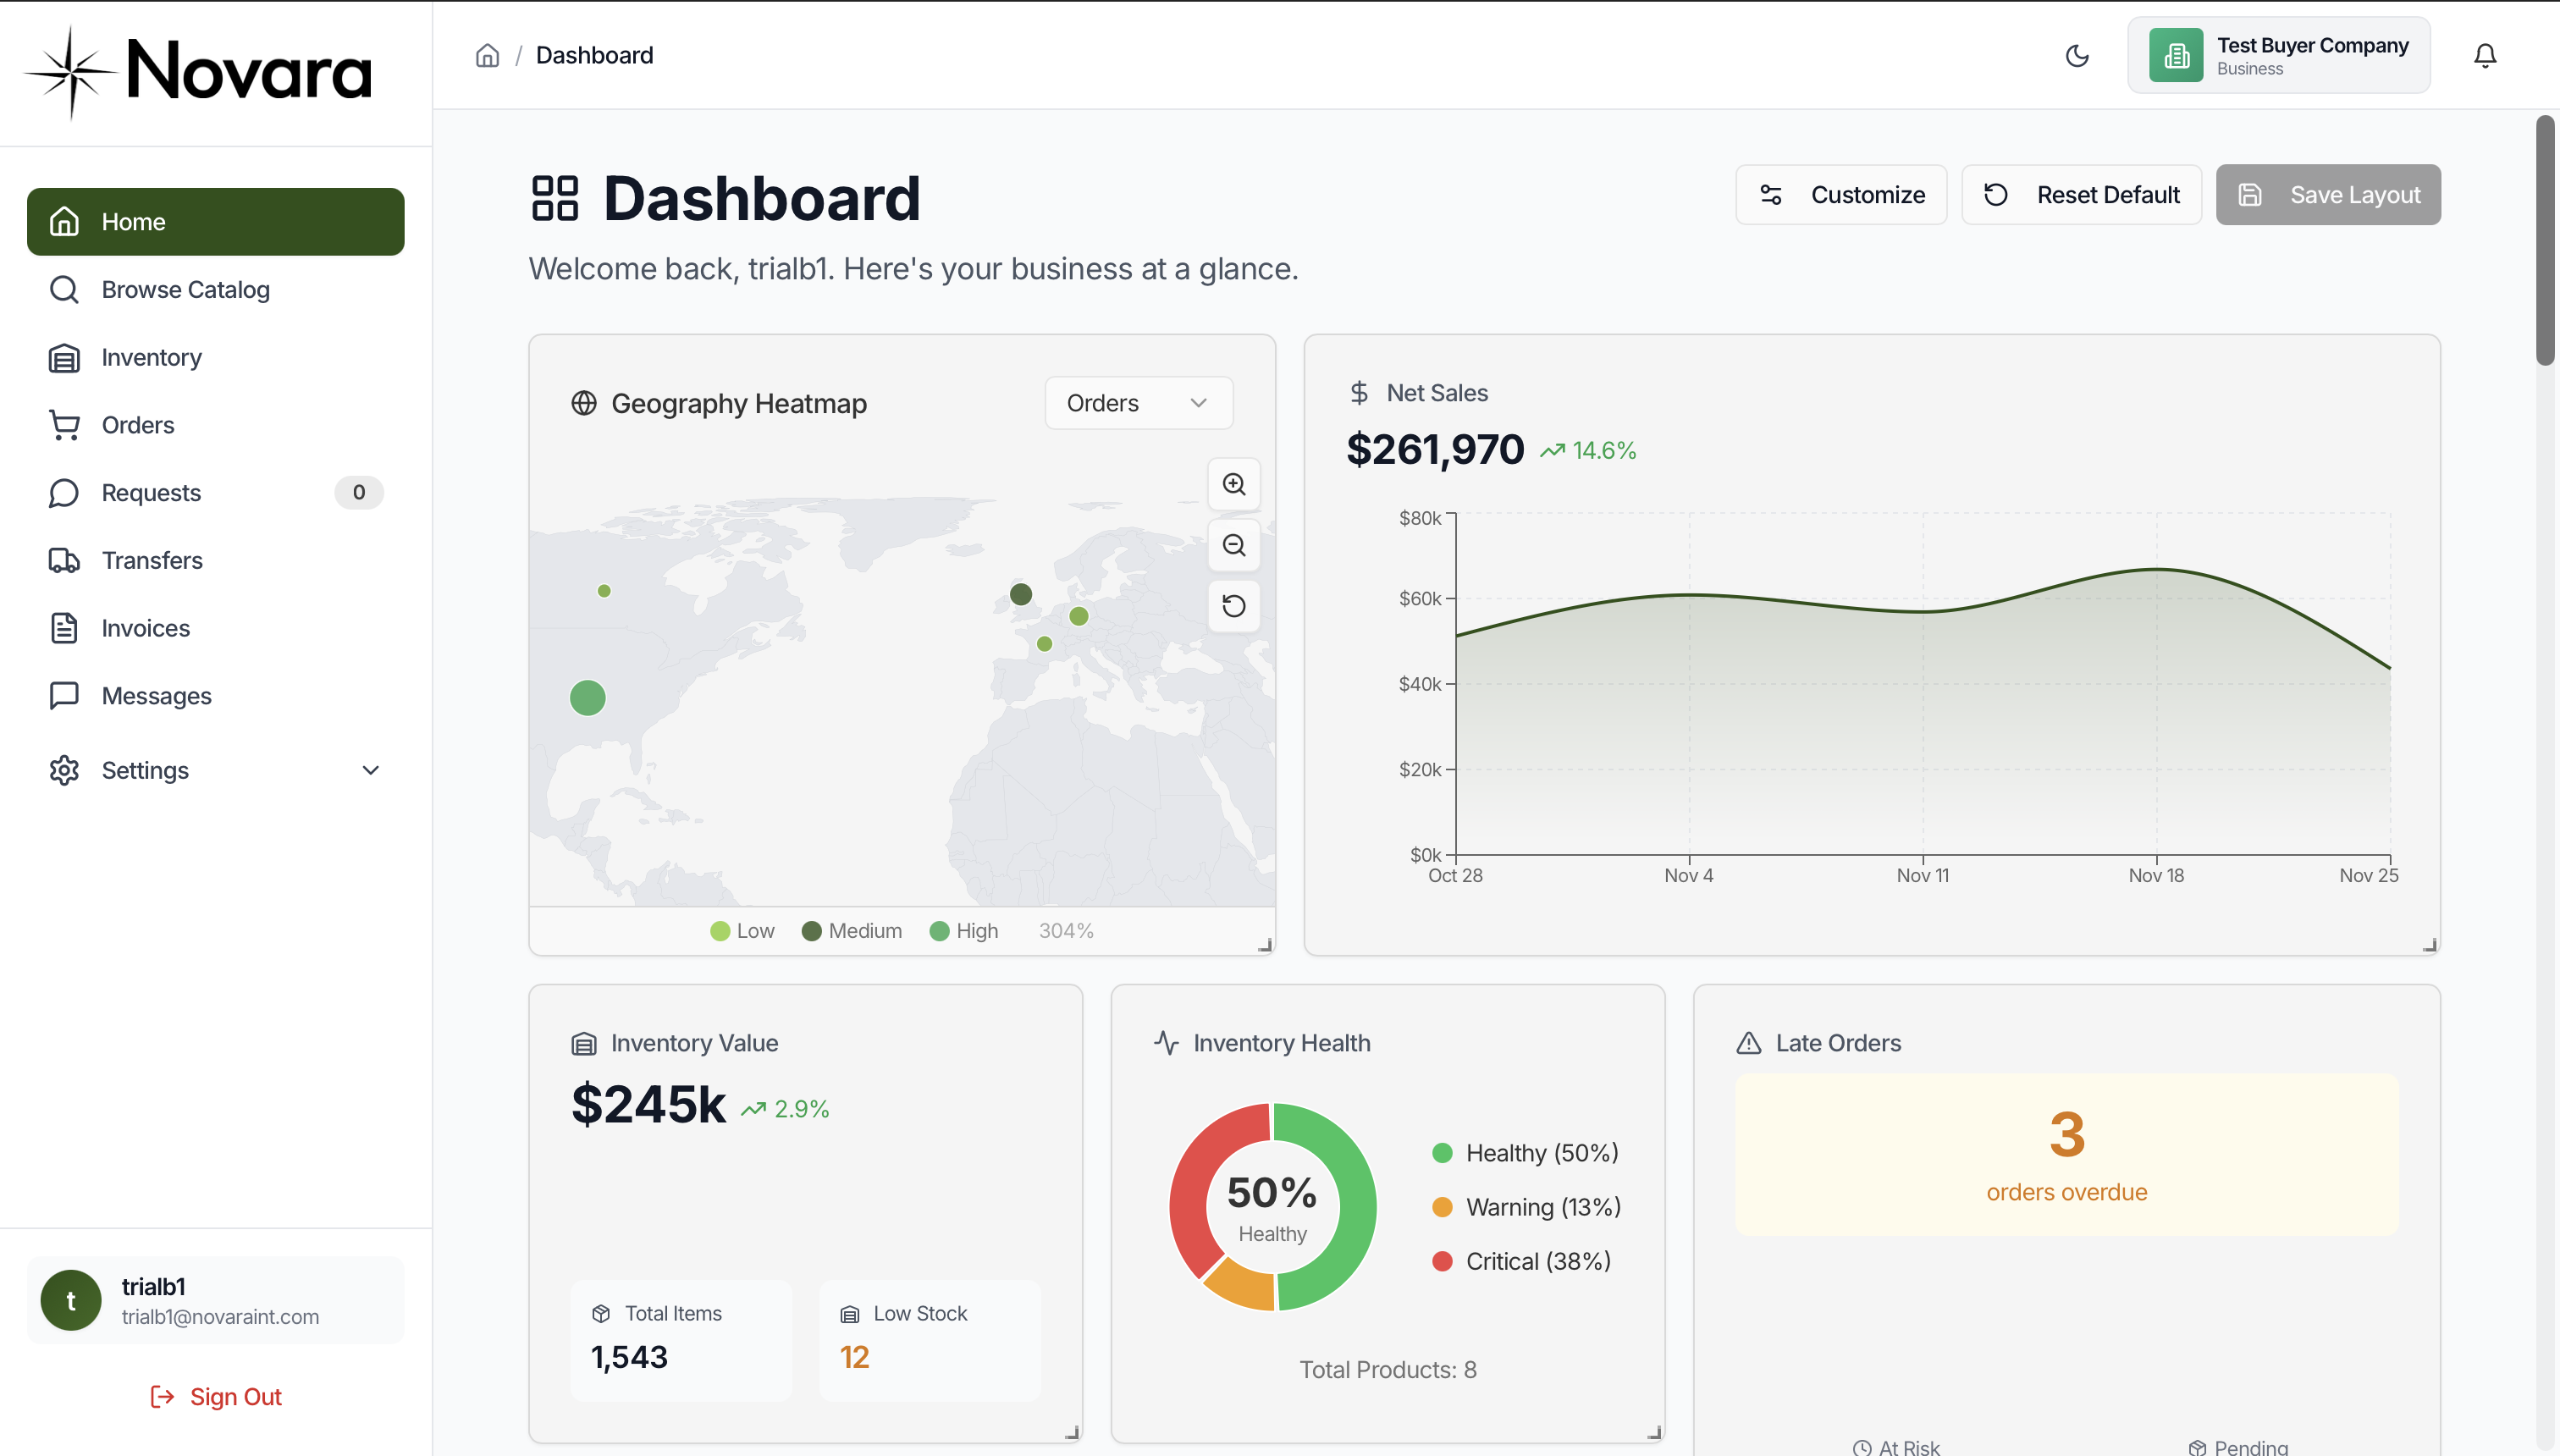Image resolution: width=2560 pixels, height=1456 pixels.
Task: Click the Dashboard breadcrumb text
Action: click(x=594, y=55)
